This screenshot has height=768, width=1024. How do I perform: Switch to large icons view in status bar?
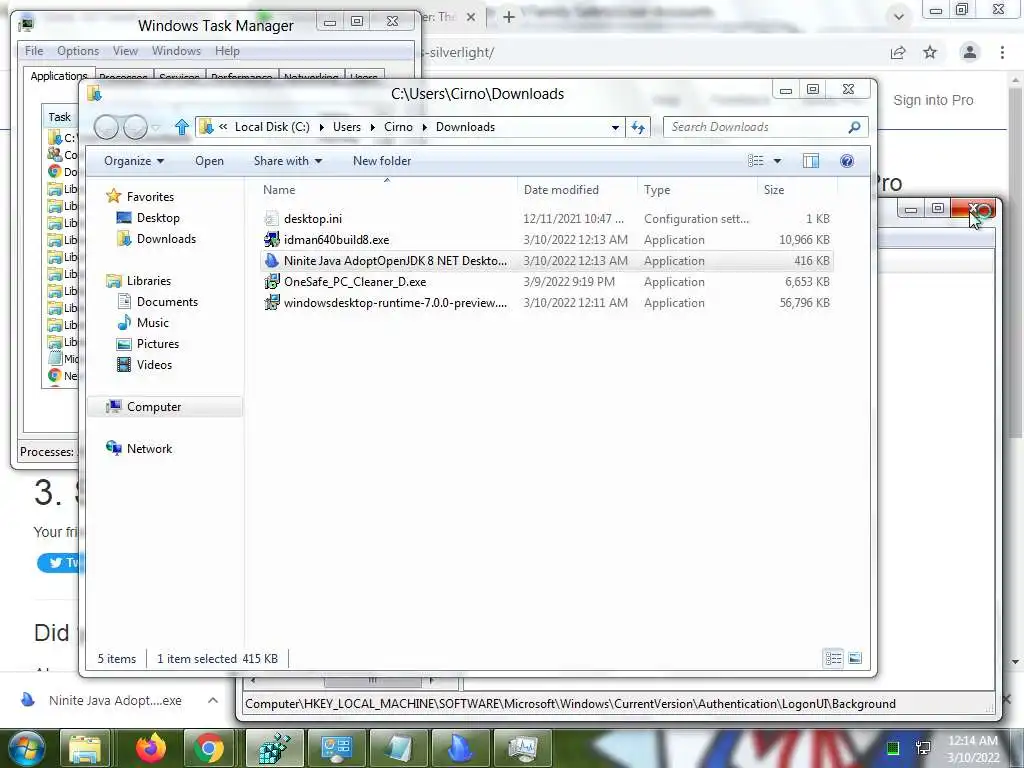pos(855,658)
